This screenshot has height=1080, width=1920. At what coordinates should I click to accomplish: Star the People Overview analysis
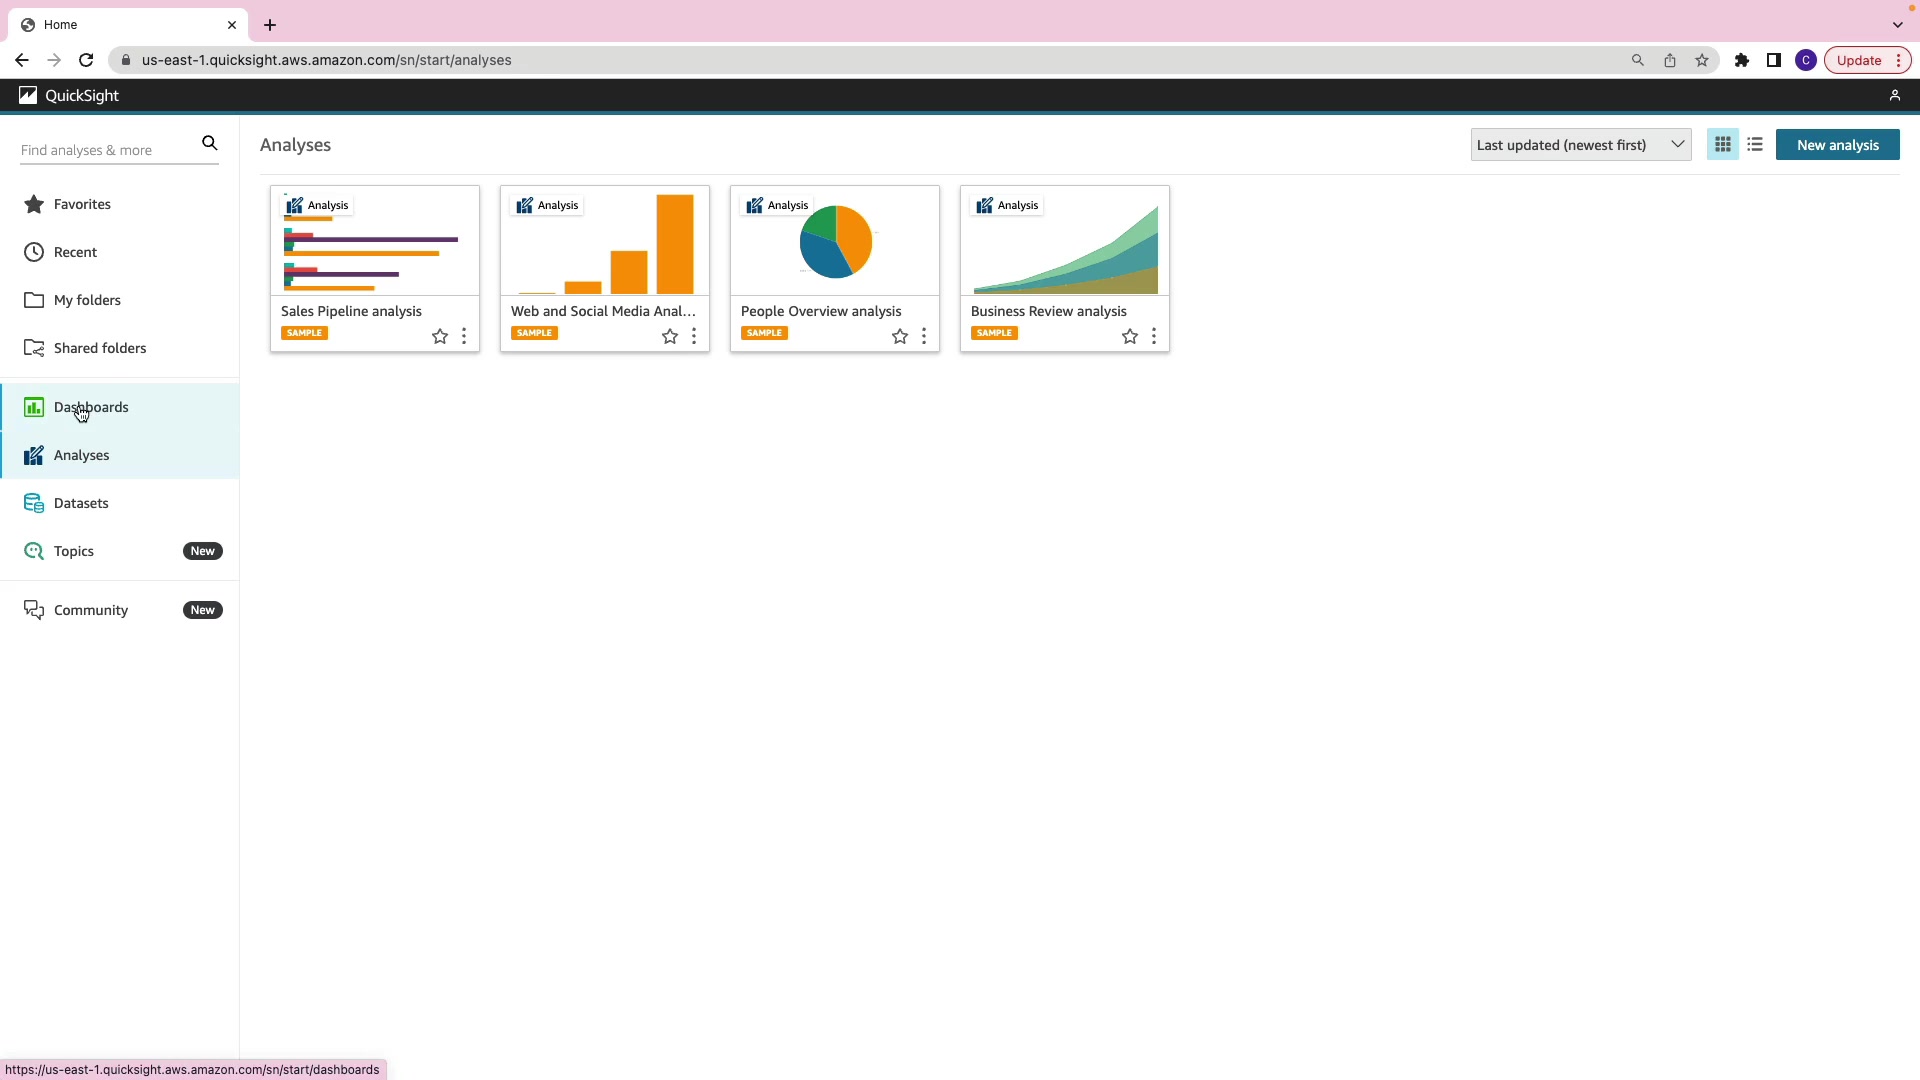[900, 336]
